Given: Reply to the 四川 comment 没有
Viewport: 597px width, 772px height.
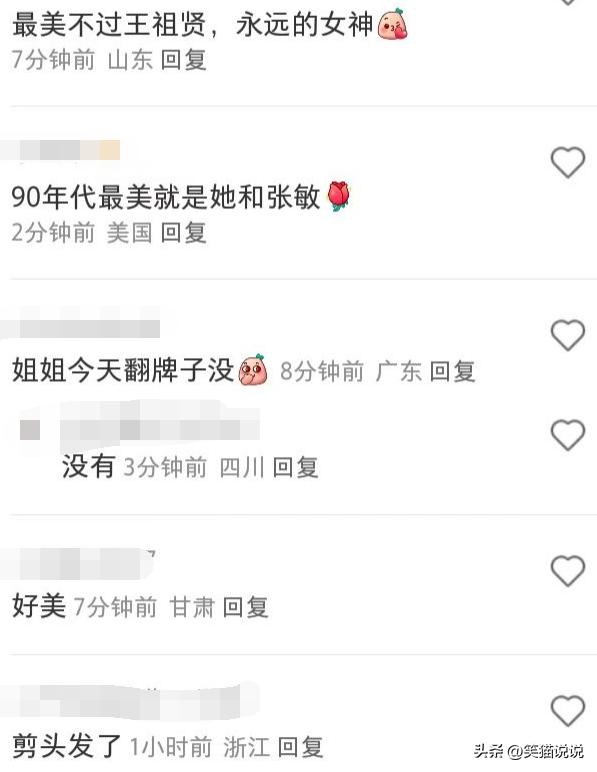Looking at the screenshot, I should coord(295,467).
